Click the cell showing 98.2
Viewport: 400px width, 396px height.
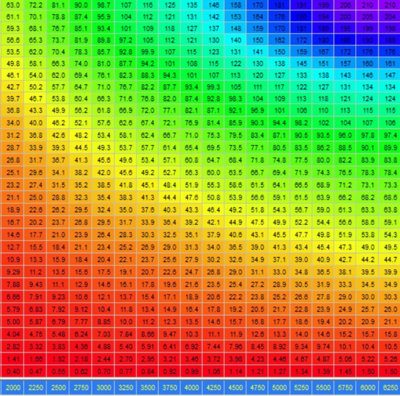(302, 123)
